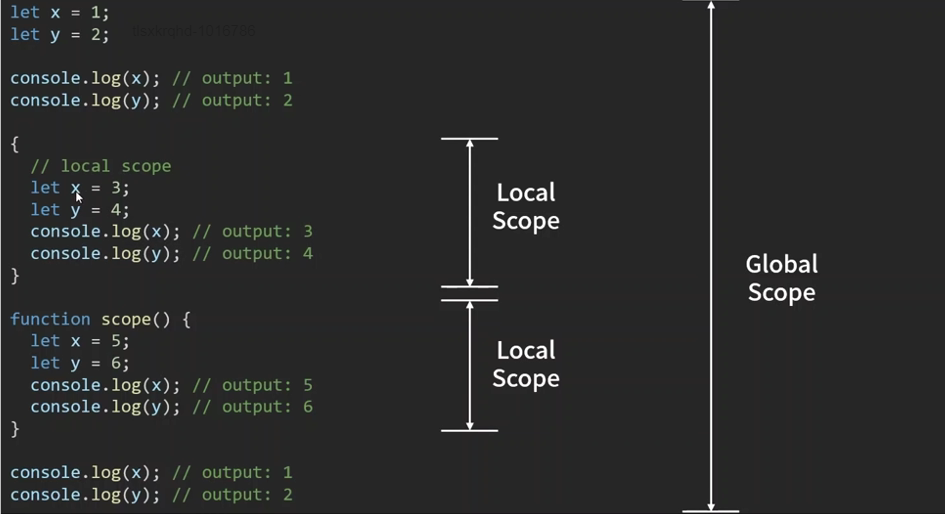
Task: Click the line "let x = 5;"
Action: click(80, 341)
